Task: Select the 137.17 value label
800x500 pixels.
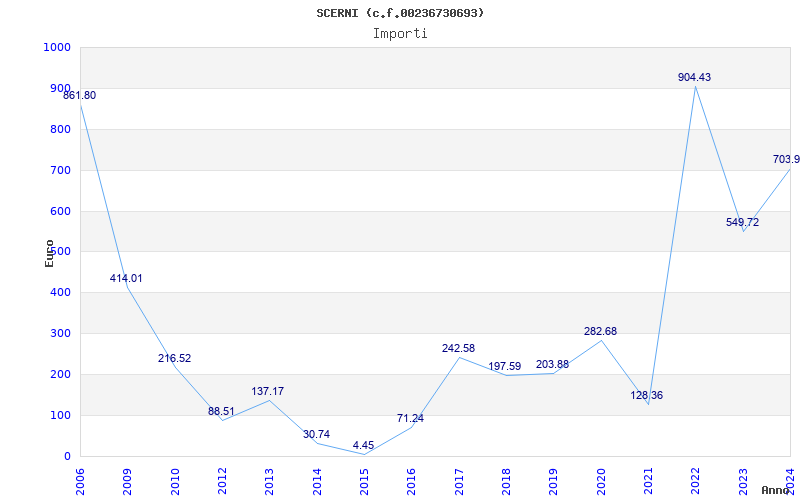Action: coord(267,391)
